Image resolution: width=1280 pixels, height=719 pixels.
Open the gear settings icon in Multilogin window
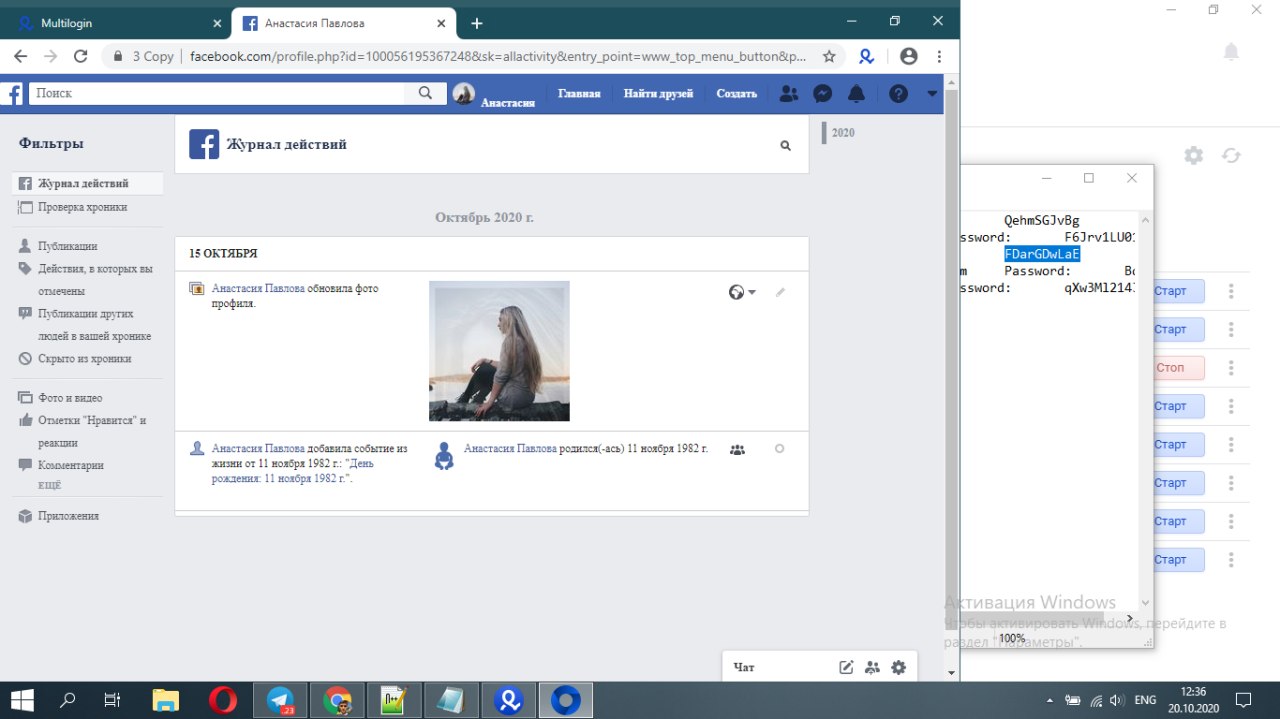(1194, 156)
